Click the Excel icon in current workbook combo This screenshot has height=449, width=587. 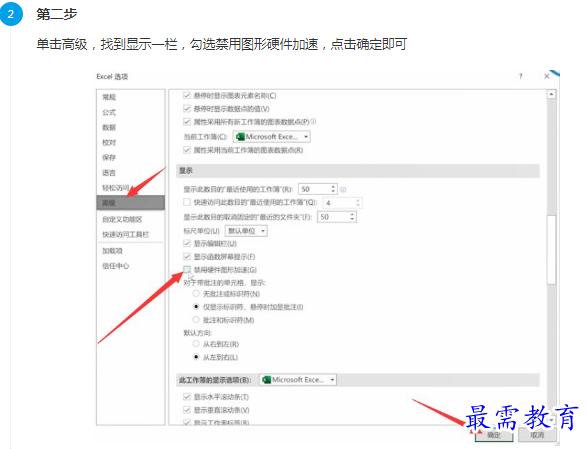(x=240, y=137)
